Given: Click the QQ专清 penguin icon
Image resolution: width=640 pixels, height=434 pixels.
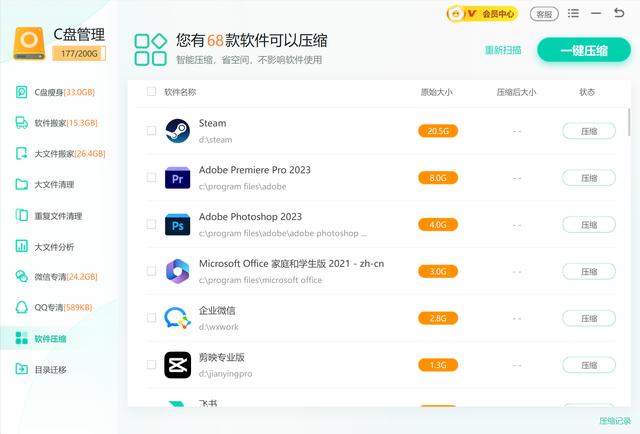Looking at the screenshot, I should click(21, 307).
